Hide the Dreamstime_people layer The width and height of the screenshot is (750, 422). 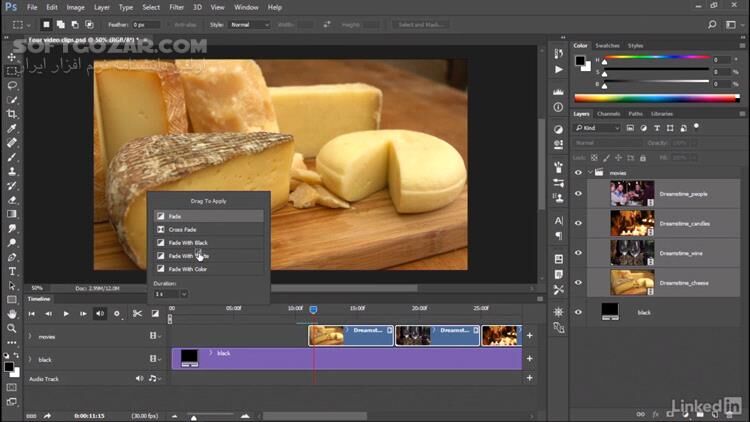click(x=578, y=194)
